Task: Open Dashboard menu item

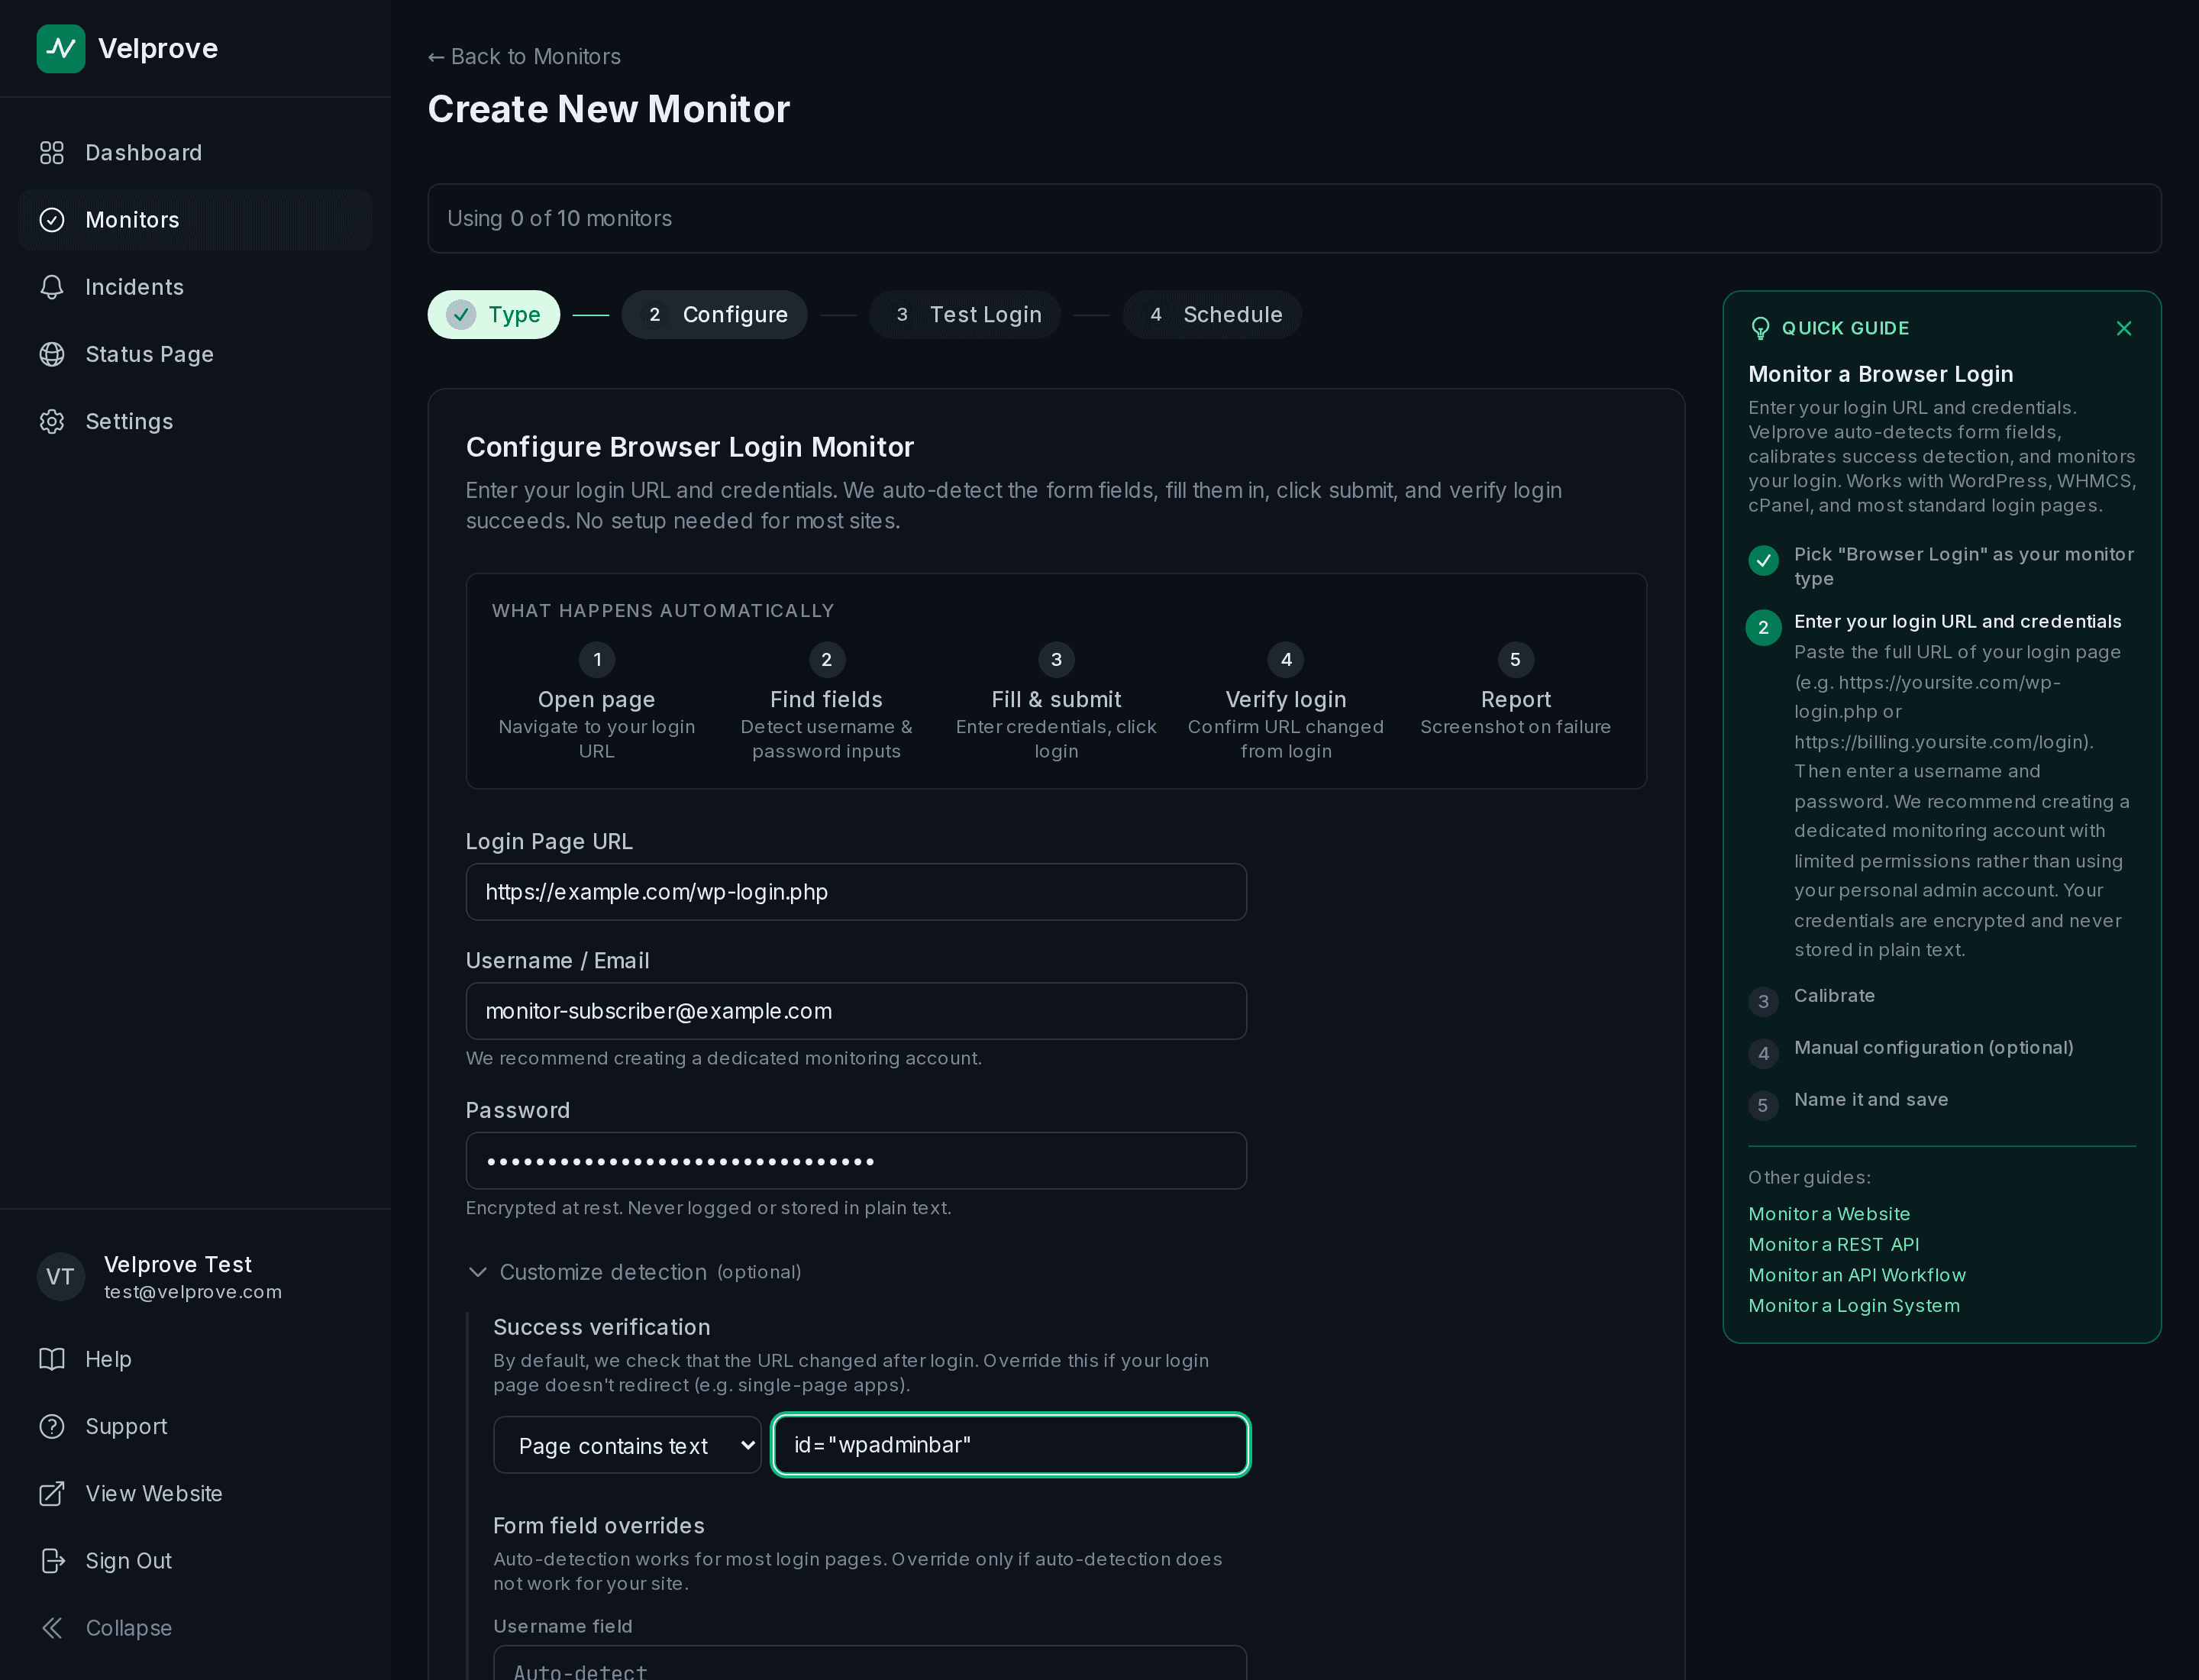Action: pyautogui.click(x=195, y=153)
